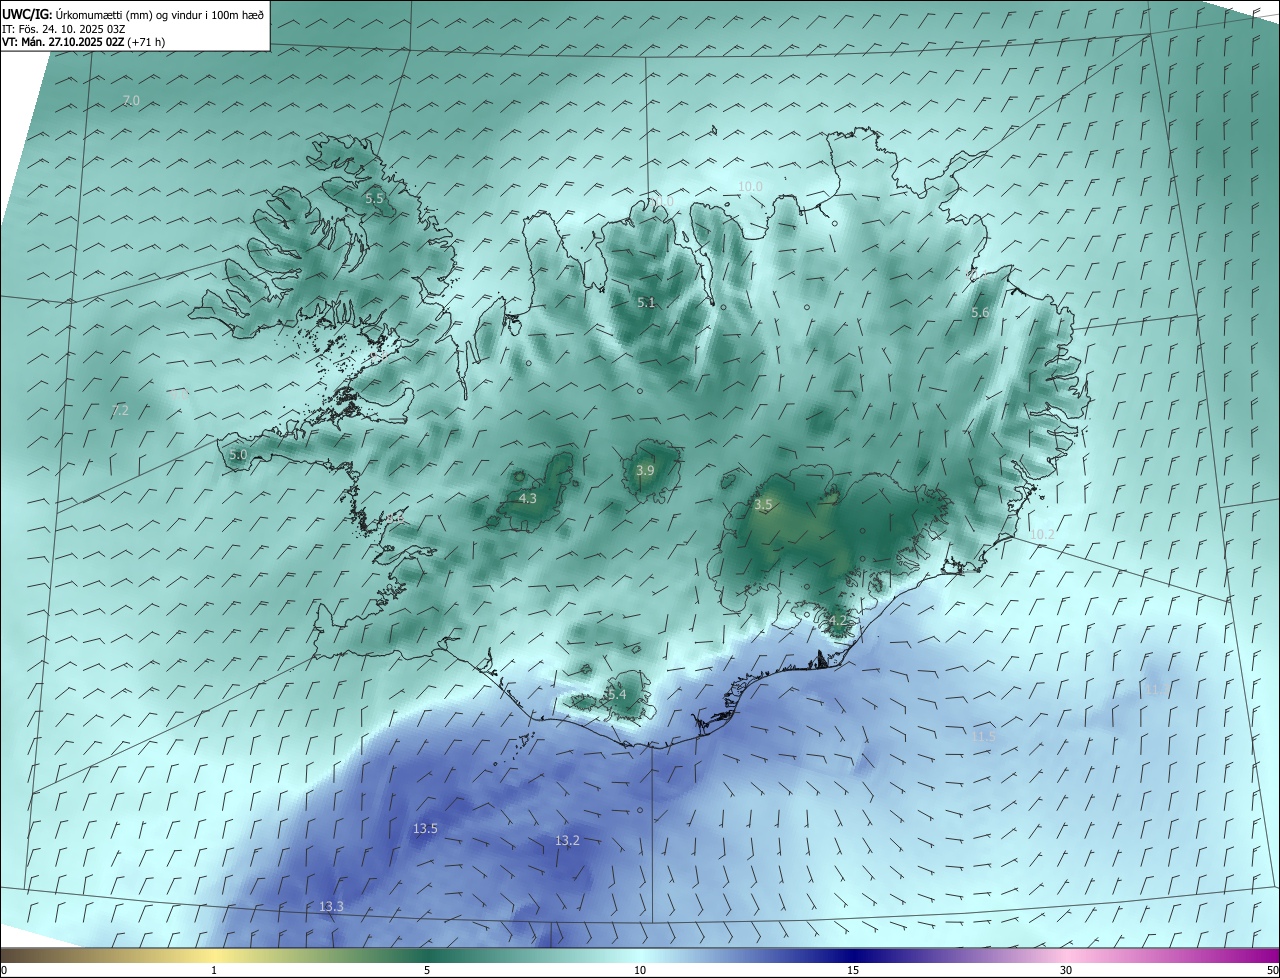The image size is (1280, 978).
Task: Click the colour scale tick label 15
Action: click(853, 971)
